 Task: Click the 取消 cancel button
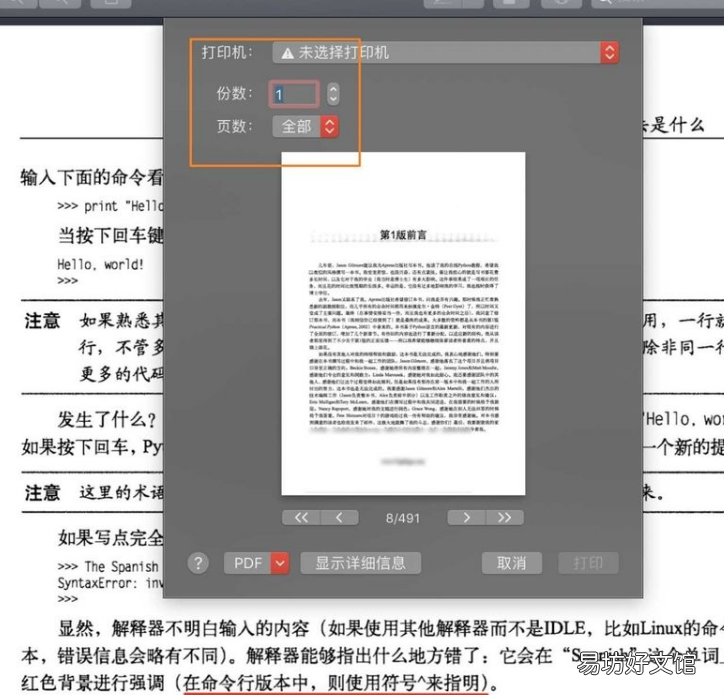click(x=512, y=563)
